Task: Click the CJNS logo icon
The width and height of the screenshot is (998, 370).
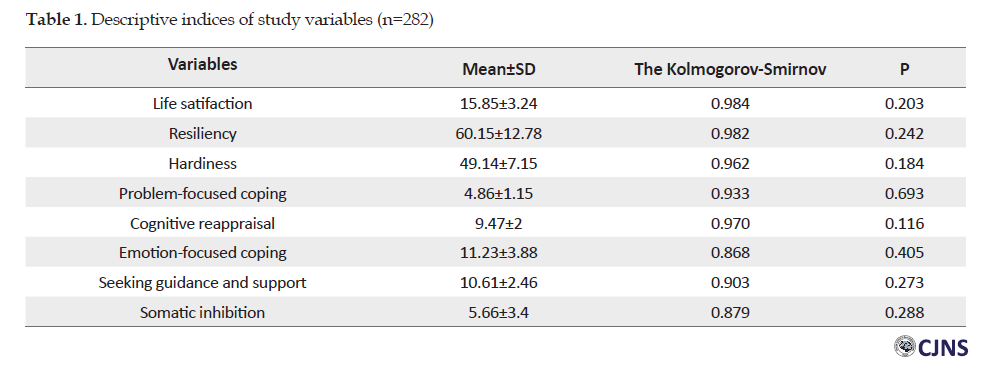Action: (x=904, y=347)
